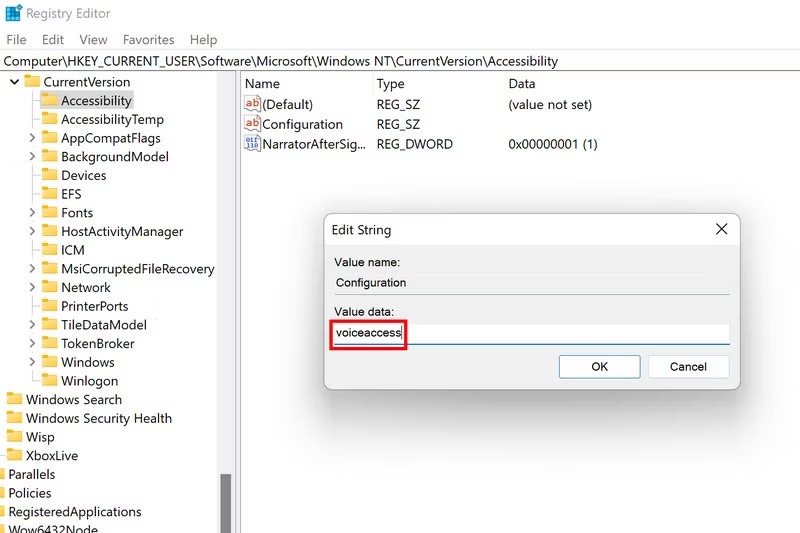The width and height of the screenshot is (800, 533).
Task: Open the View menu
Action: click(x=93, y=40)
